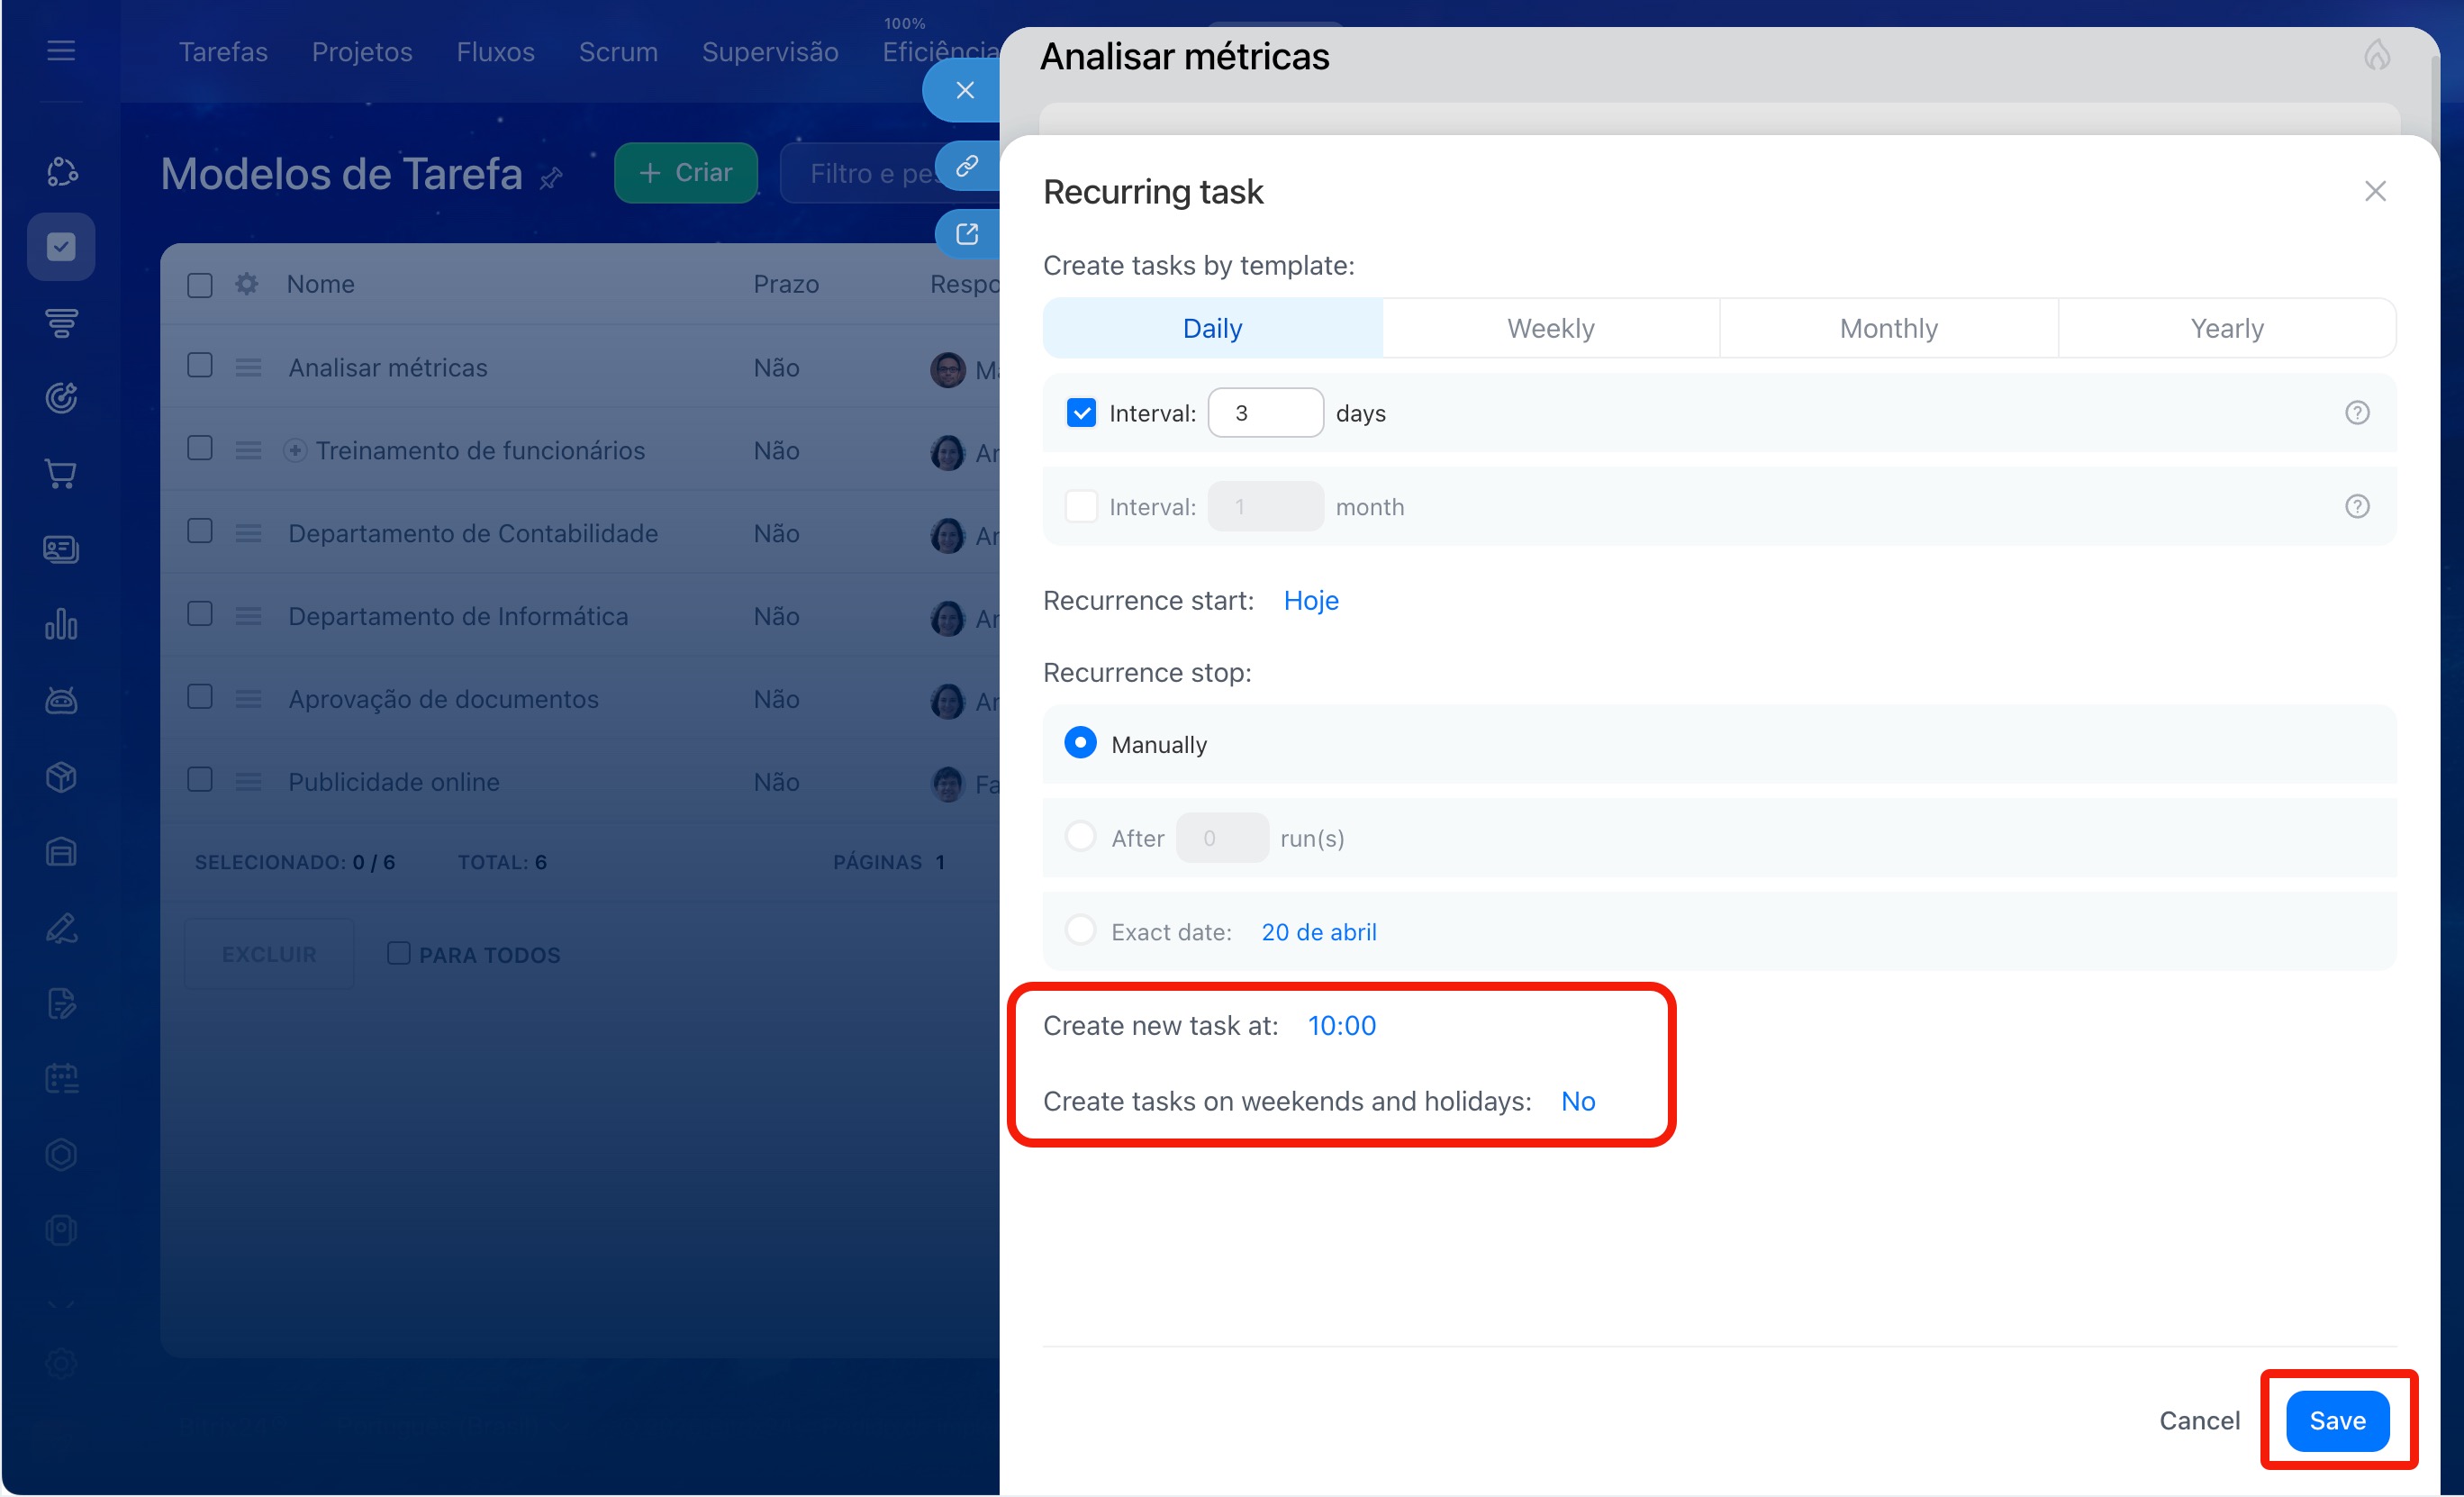Uncheck the days Interval checkbox
This screenshot has width=2464, height=1497.
pyautogui.click(x=1081, y=413)
